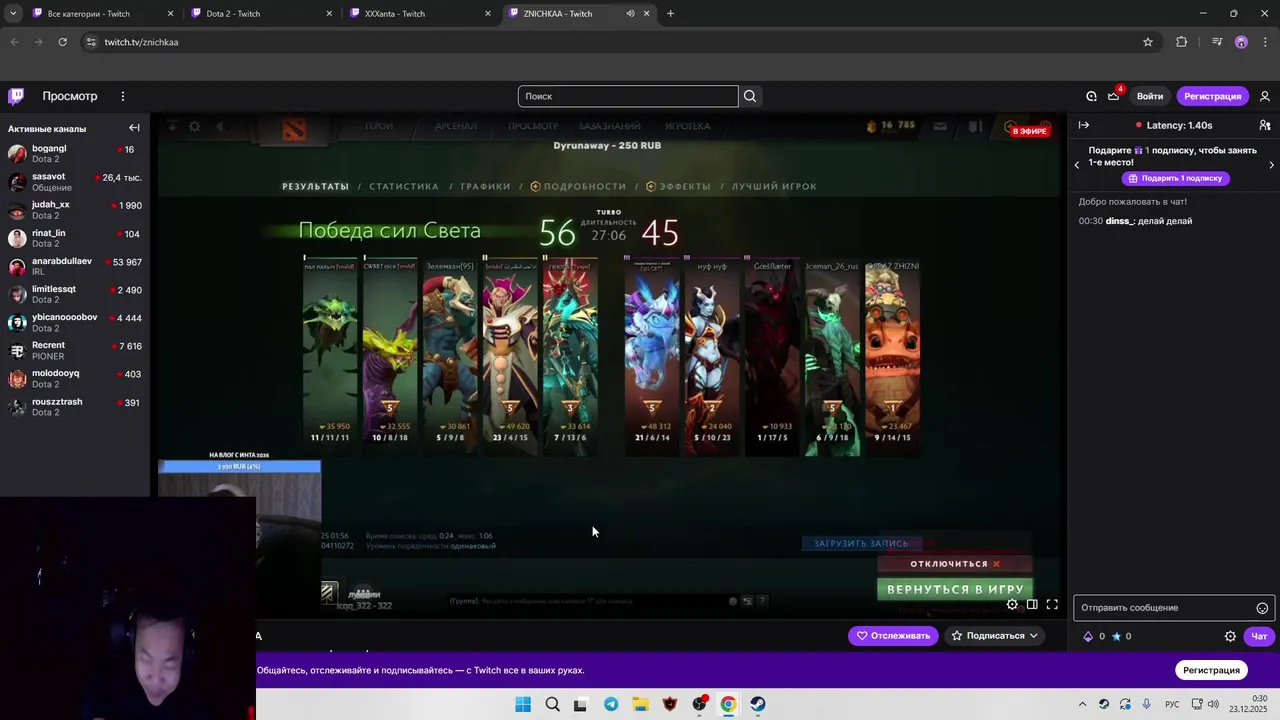Viewport: 1280px width, 720px height.
Task: Click Подарить 1 подписку button
Action: [x=1175, y=178]
